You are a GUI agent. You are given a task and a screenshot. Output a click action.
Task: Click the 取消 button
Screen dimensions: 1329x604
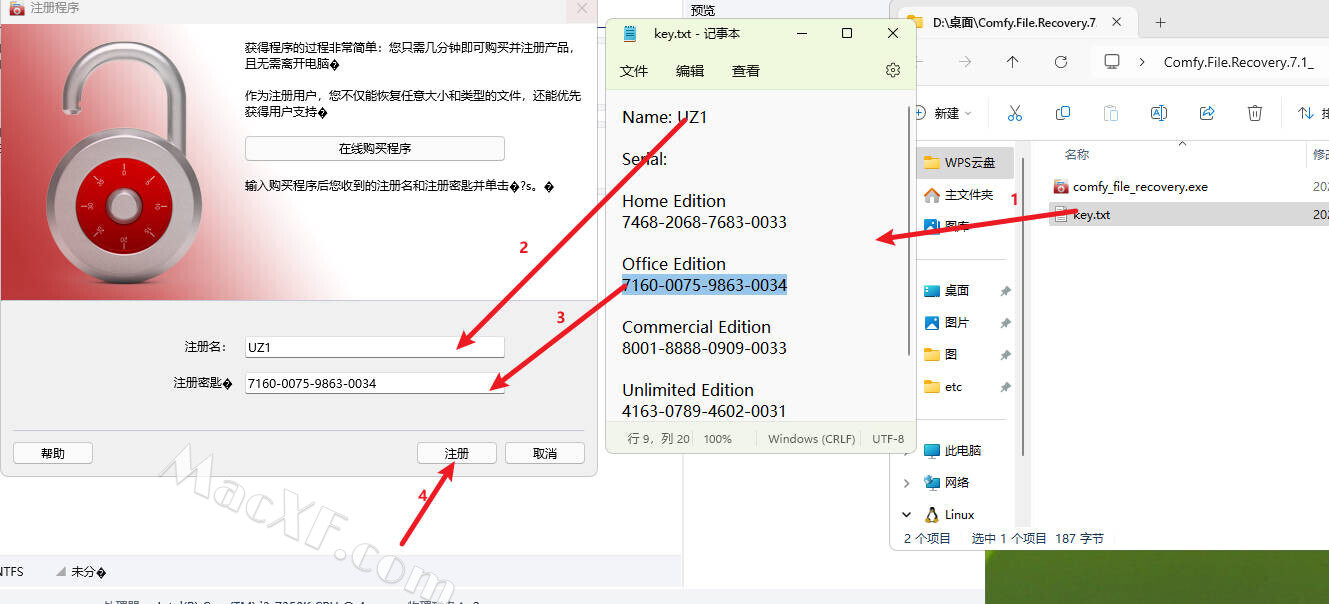point(545,453)
